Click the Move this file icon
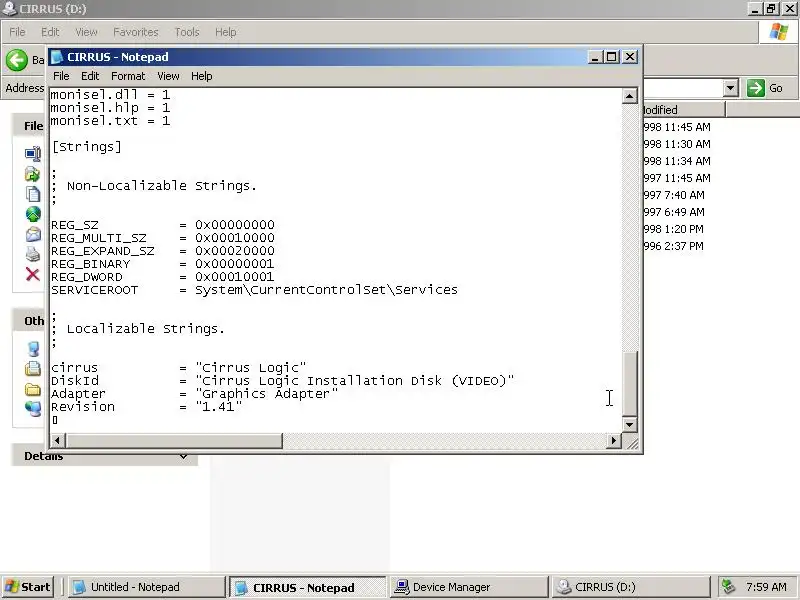Viewport: 800px width, 600px height. pyautogui.click(x=33, y=174)
